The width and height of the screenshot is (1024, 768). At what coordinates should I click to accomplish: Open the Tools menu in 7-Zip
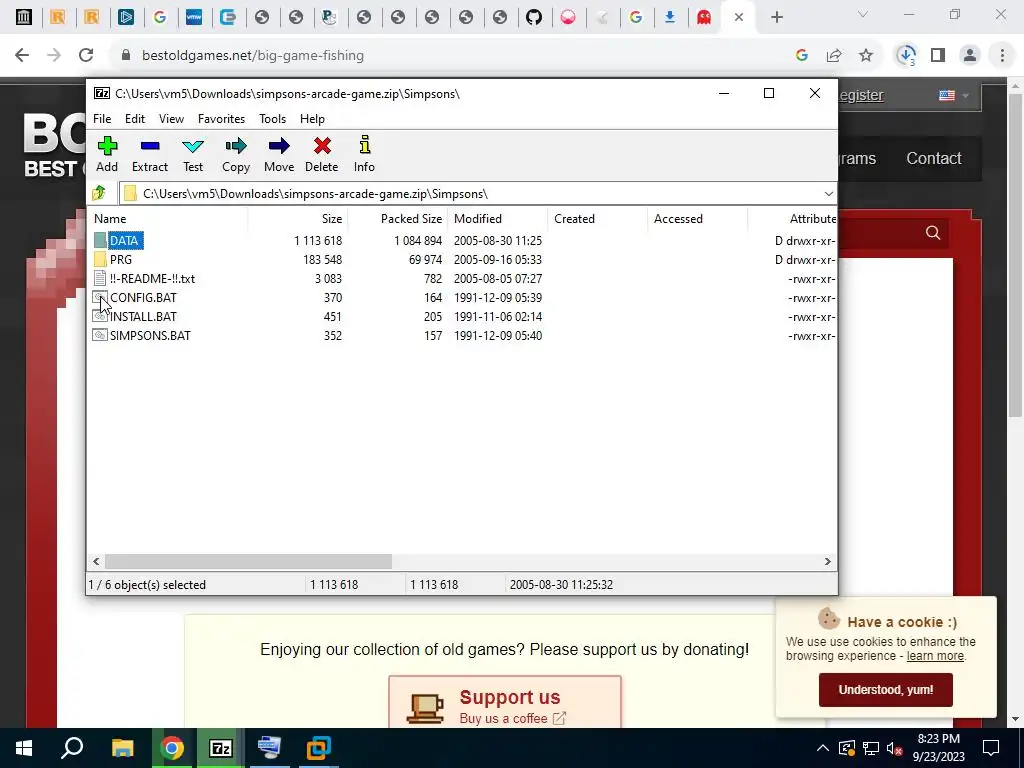coord(272,119)
